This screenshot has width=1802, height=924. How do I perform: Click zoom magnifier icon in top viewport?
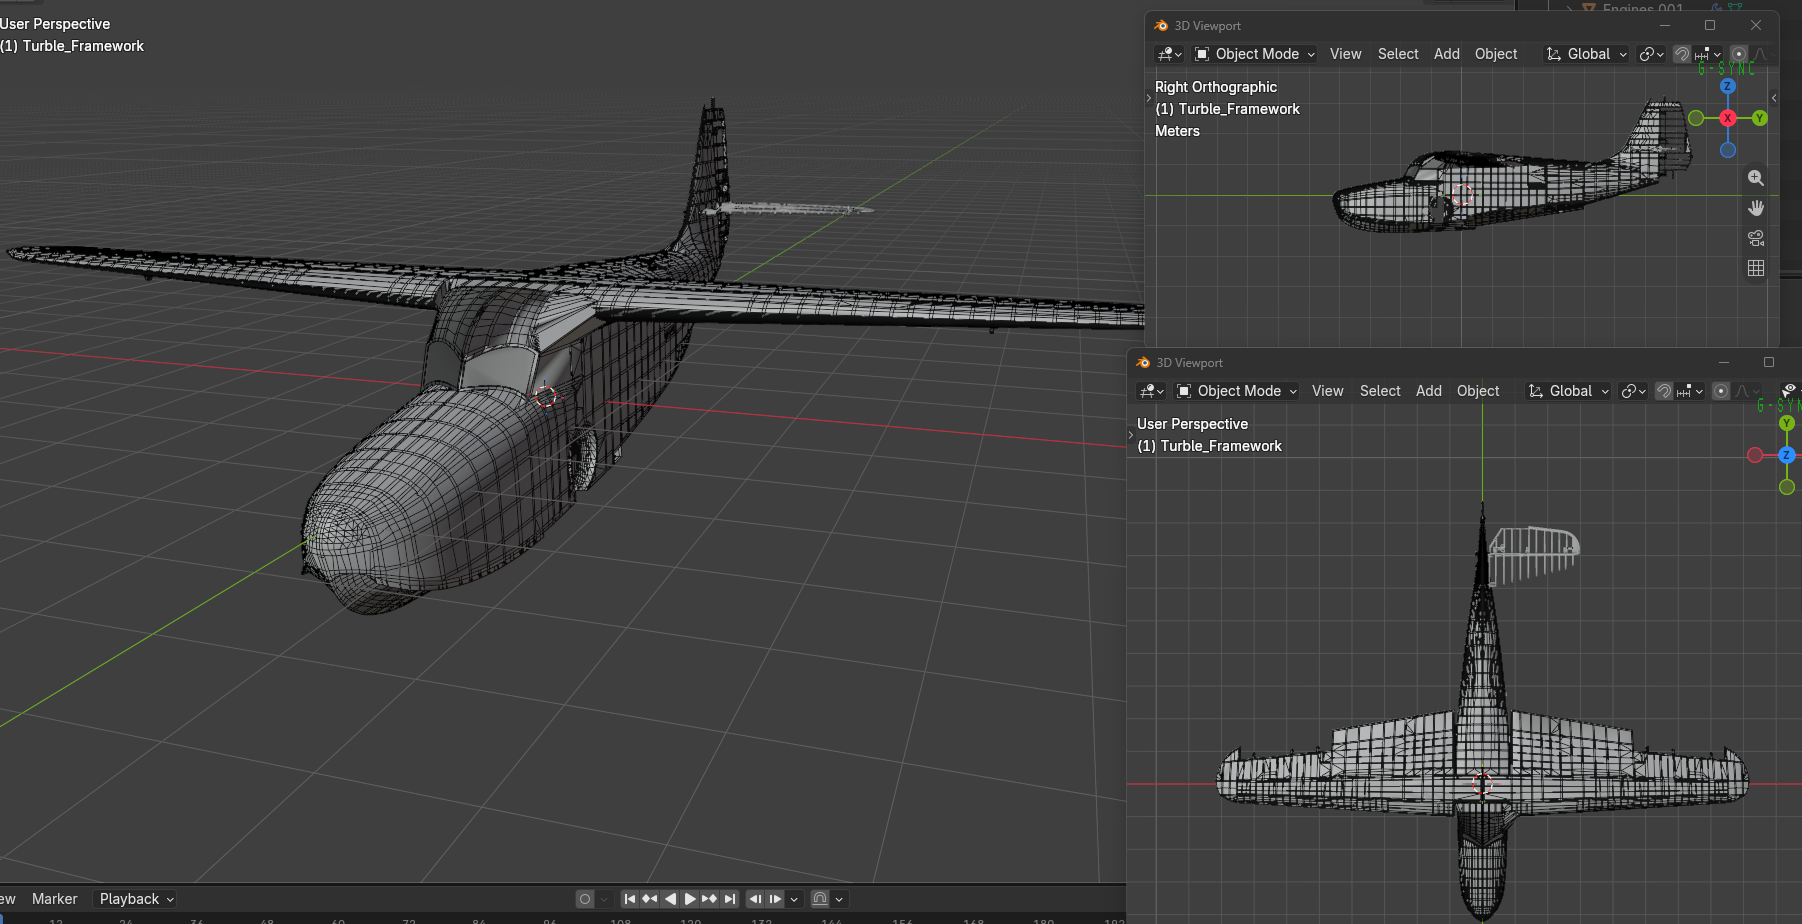point(1755,178)
